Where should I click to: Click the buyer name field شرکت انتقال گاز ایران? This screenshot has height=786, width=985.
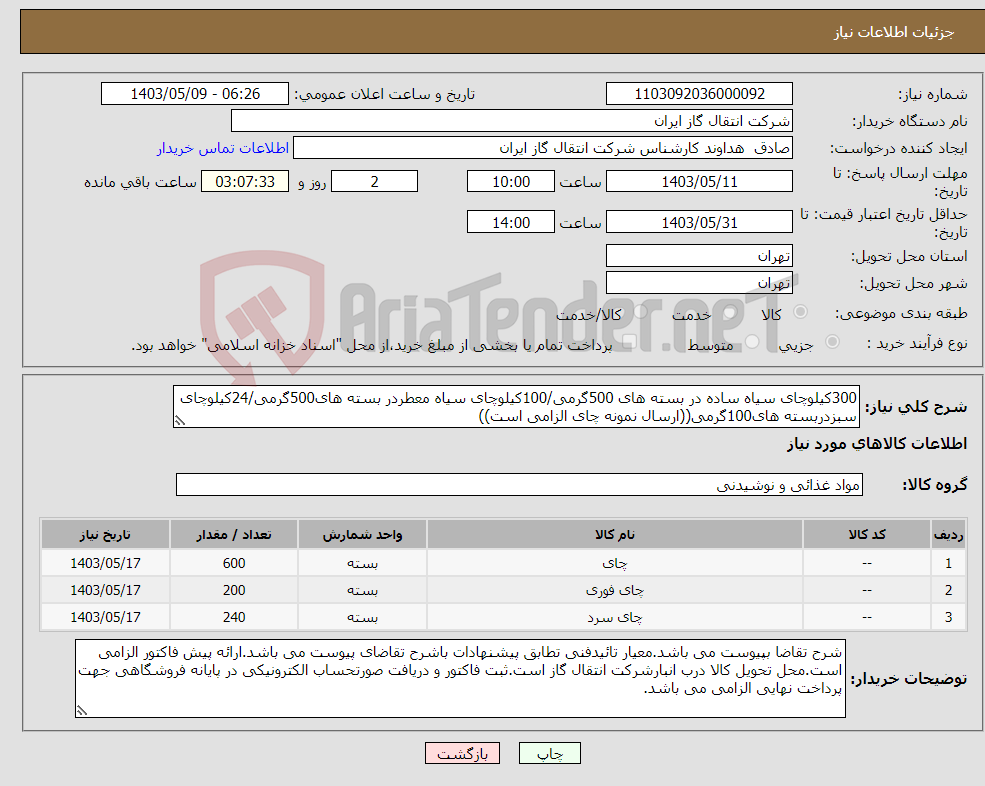(512, 121)
